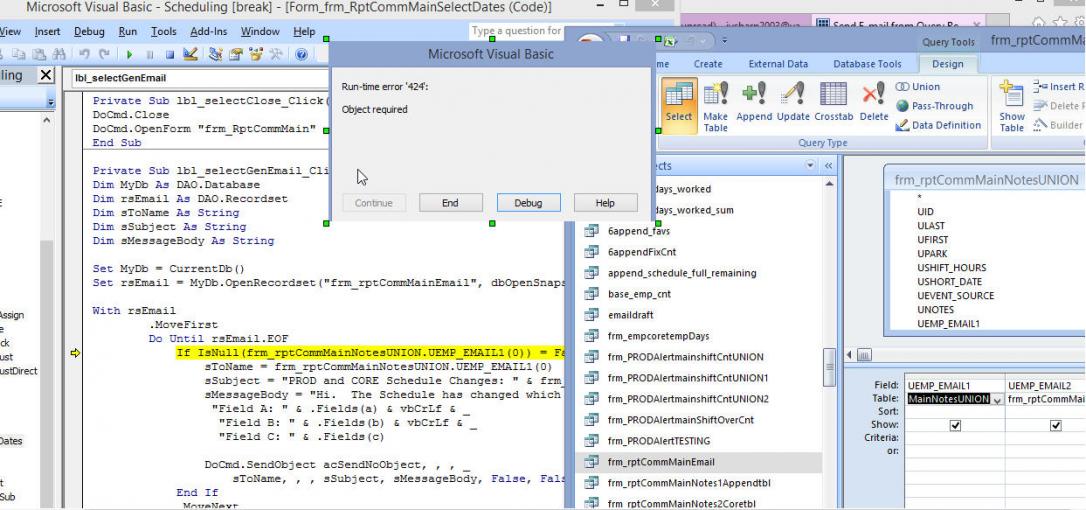Click the Copy icon in VBA toolbar
Viewport: 1086px width, 510px height.
click(19, 54)
